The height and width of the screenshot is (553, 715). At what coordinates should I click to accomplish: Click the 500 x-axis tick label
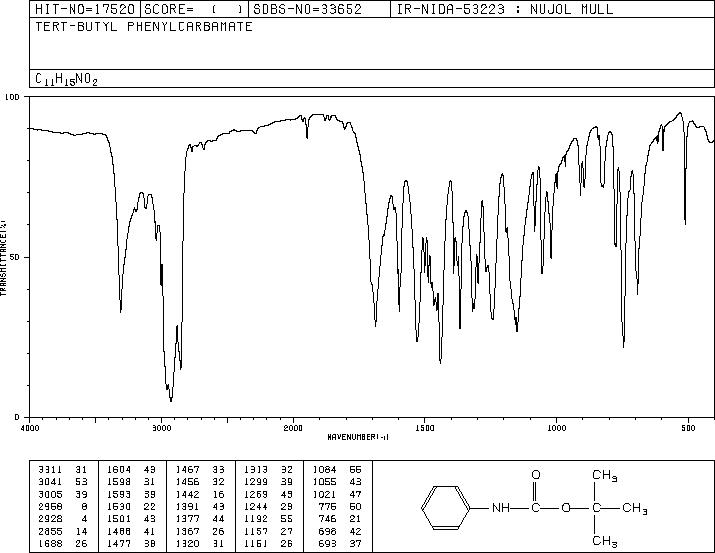(688, 428)
